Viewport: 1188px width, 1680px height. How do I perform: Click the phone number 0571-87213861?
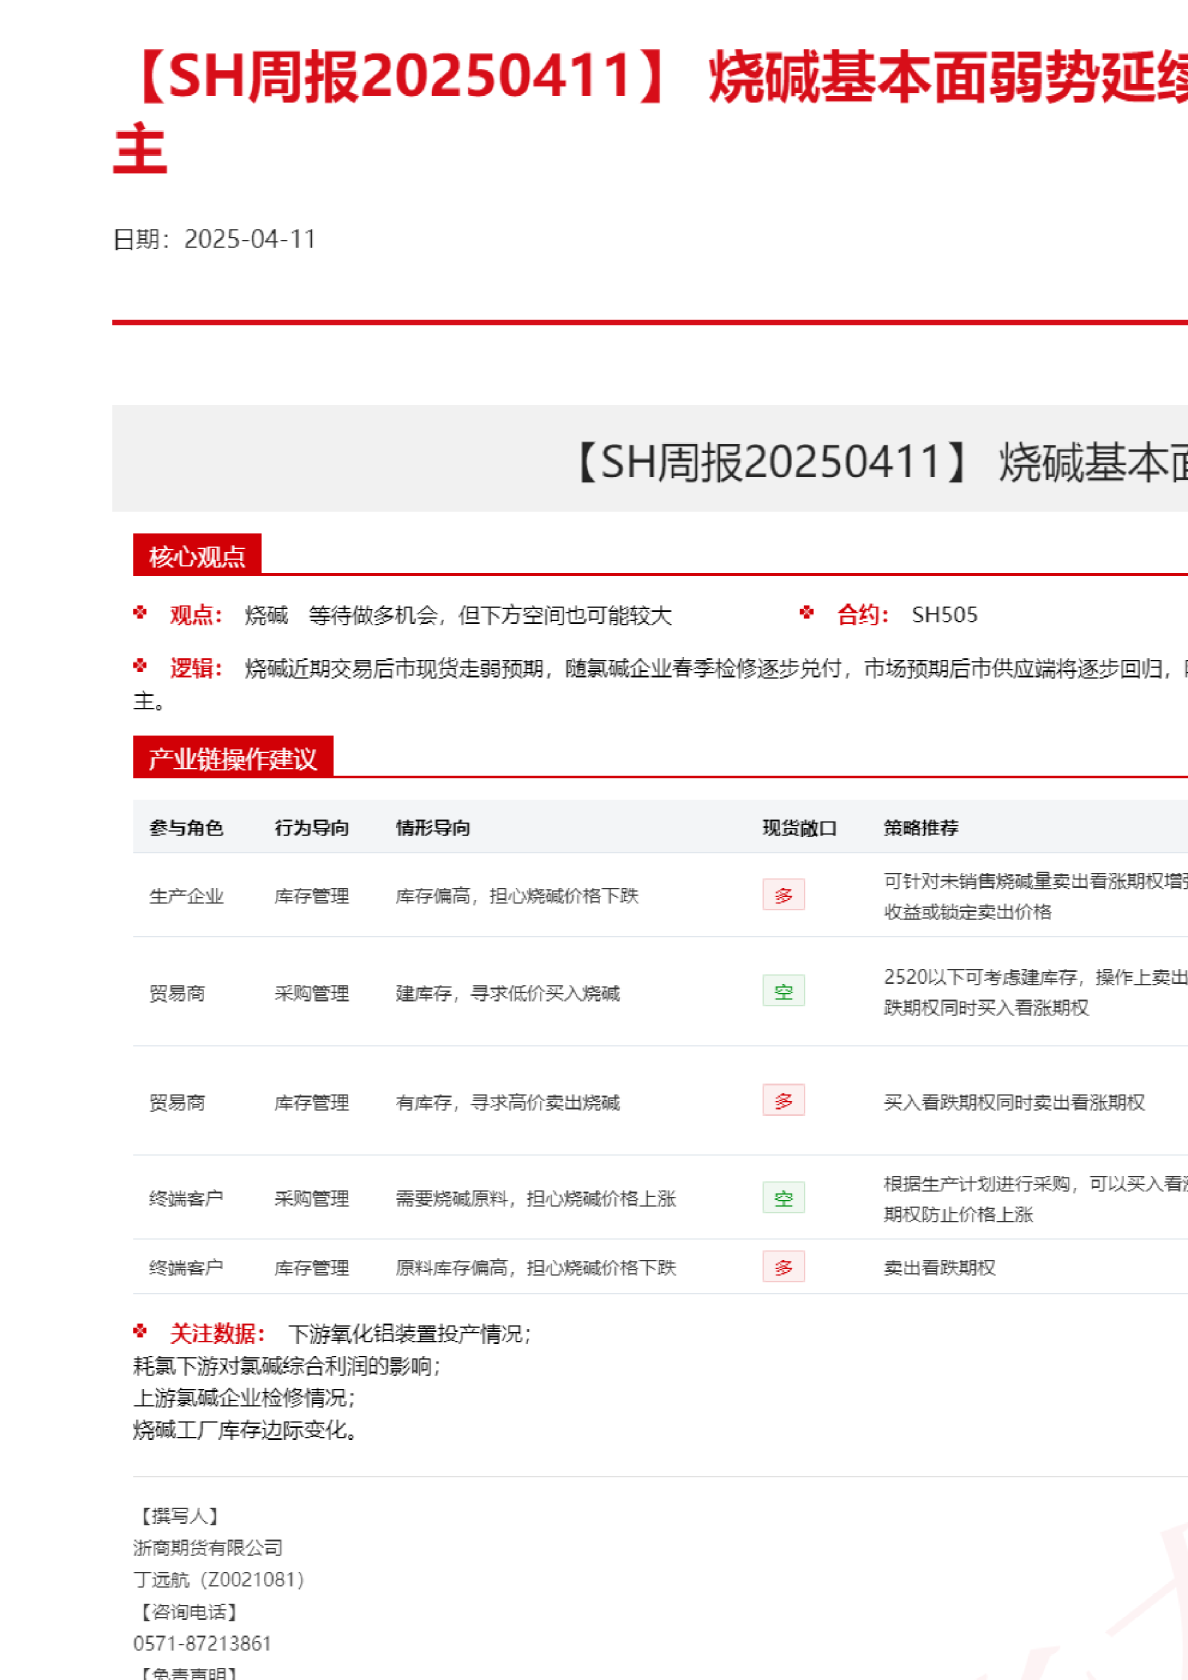[x=202, y=1643]
